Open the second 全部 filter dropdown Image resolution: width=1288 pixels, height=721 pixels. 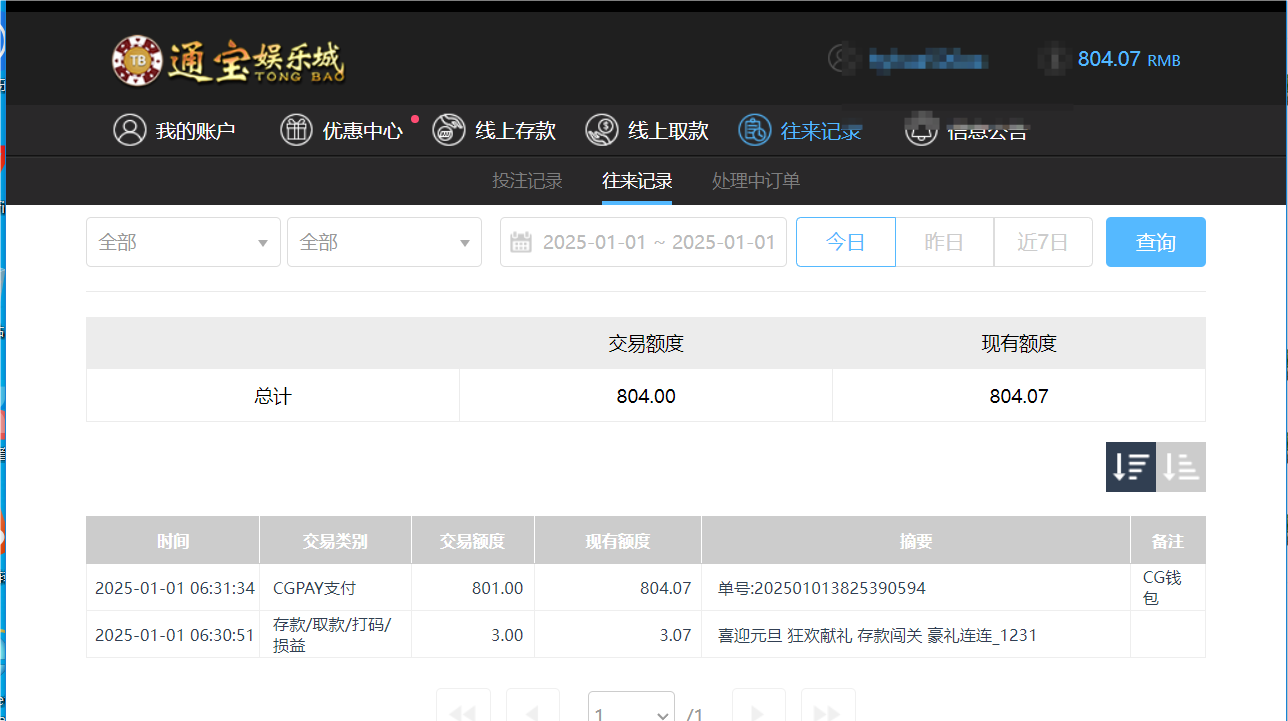[384, 242]
